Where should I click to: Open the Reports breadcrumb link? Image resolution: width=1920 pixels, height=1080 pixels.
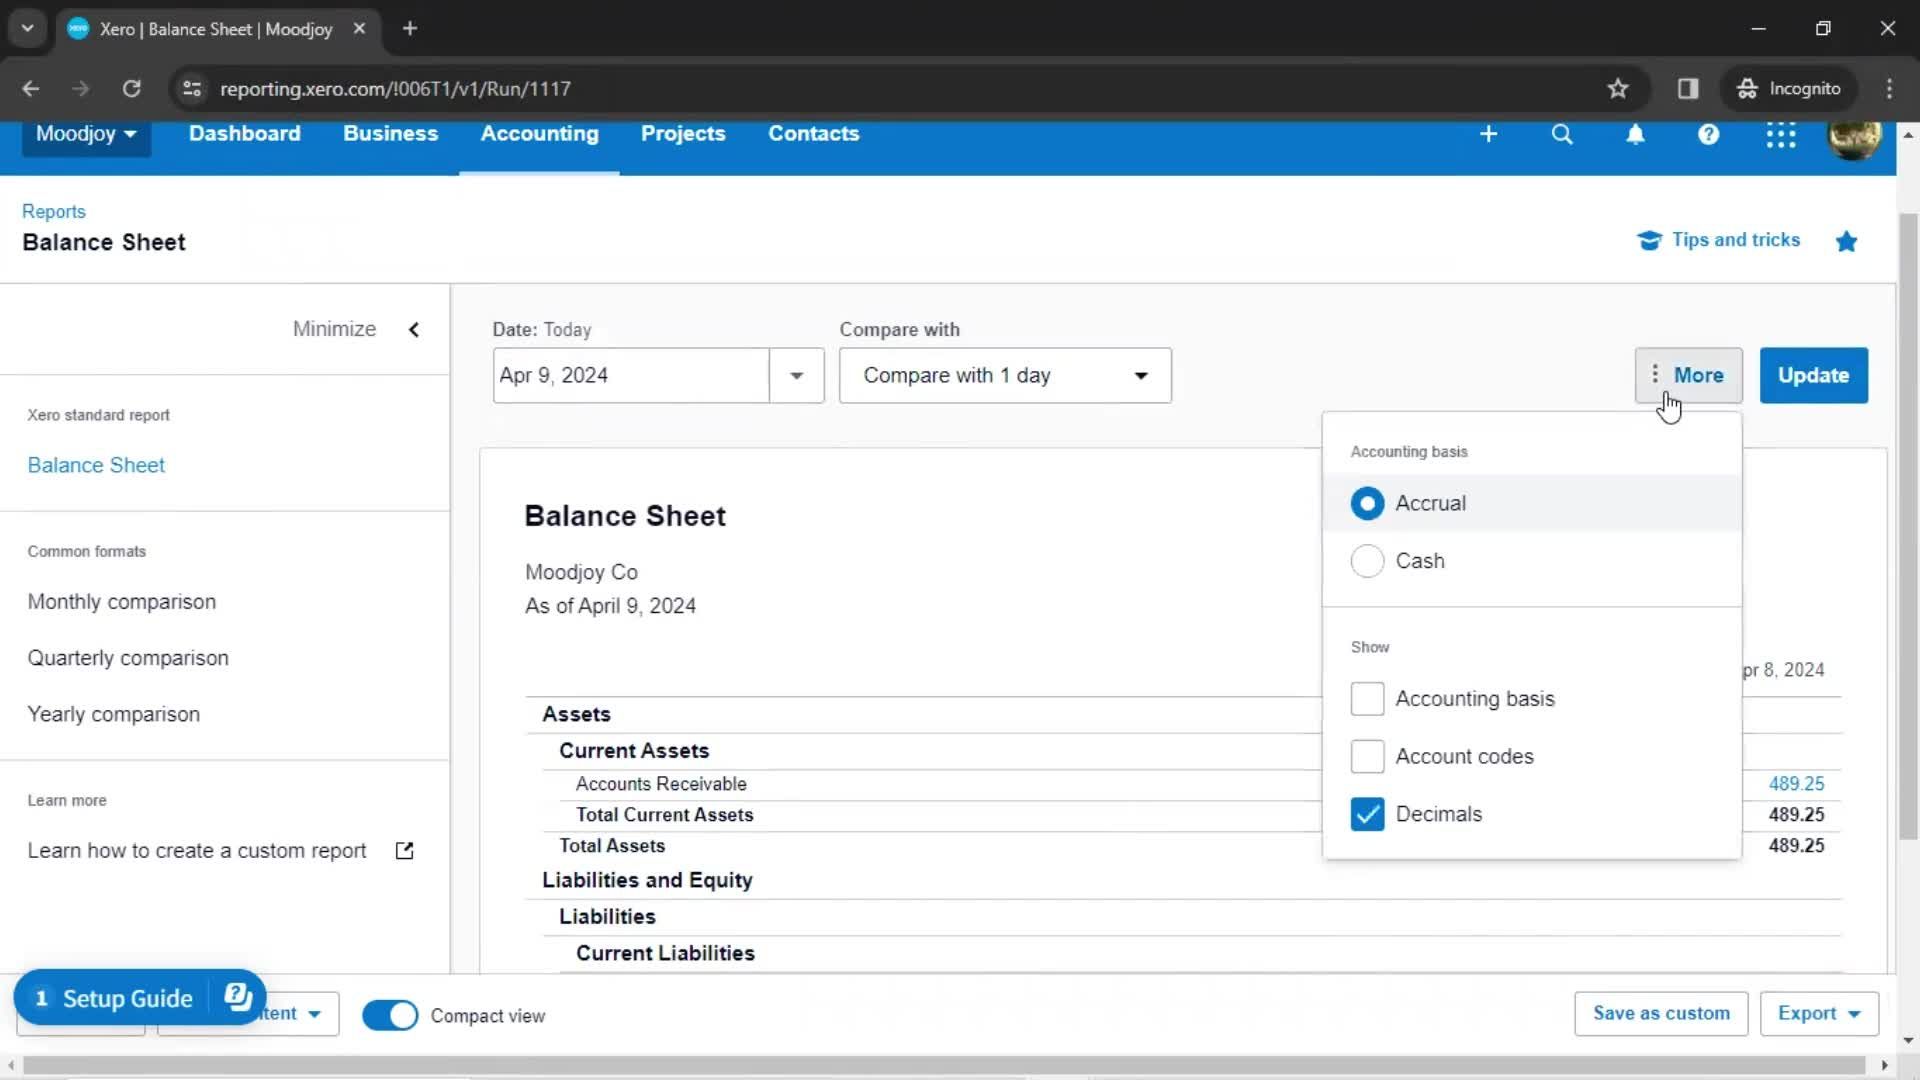[x=54, y=211]
